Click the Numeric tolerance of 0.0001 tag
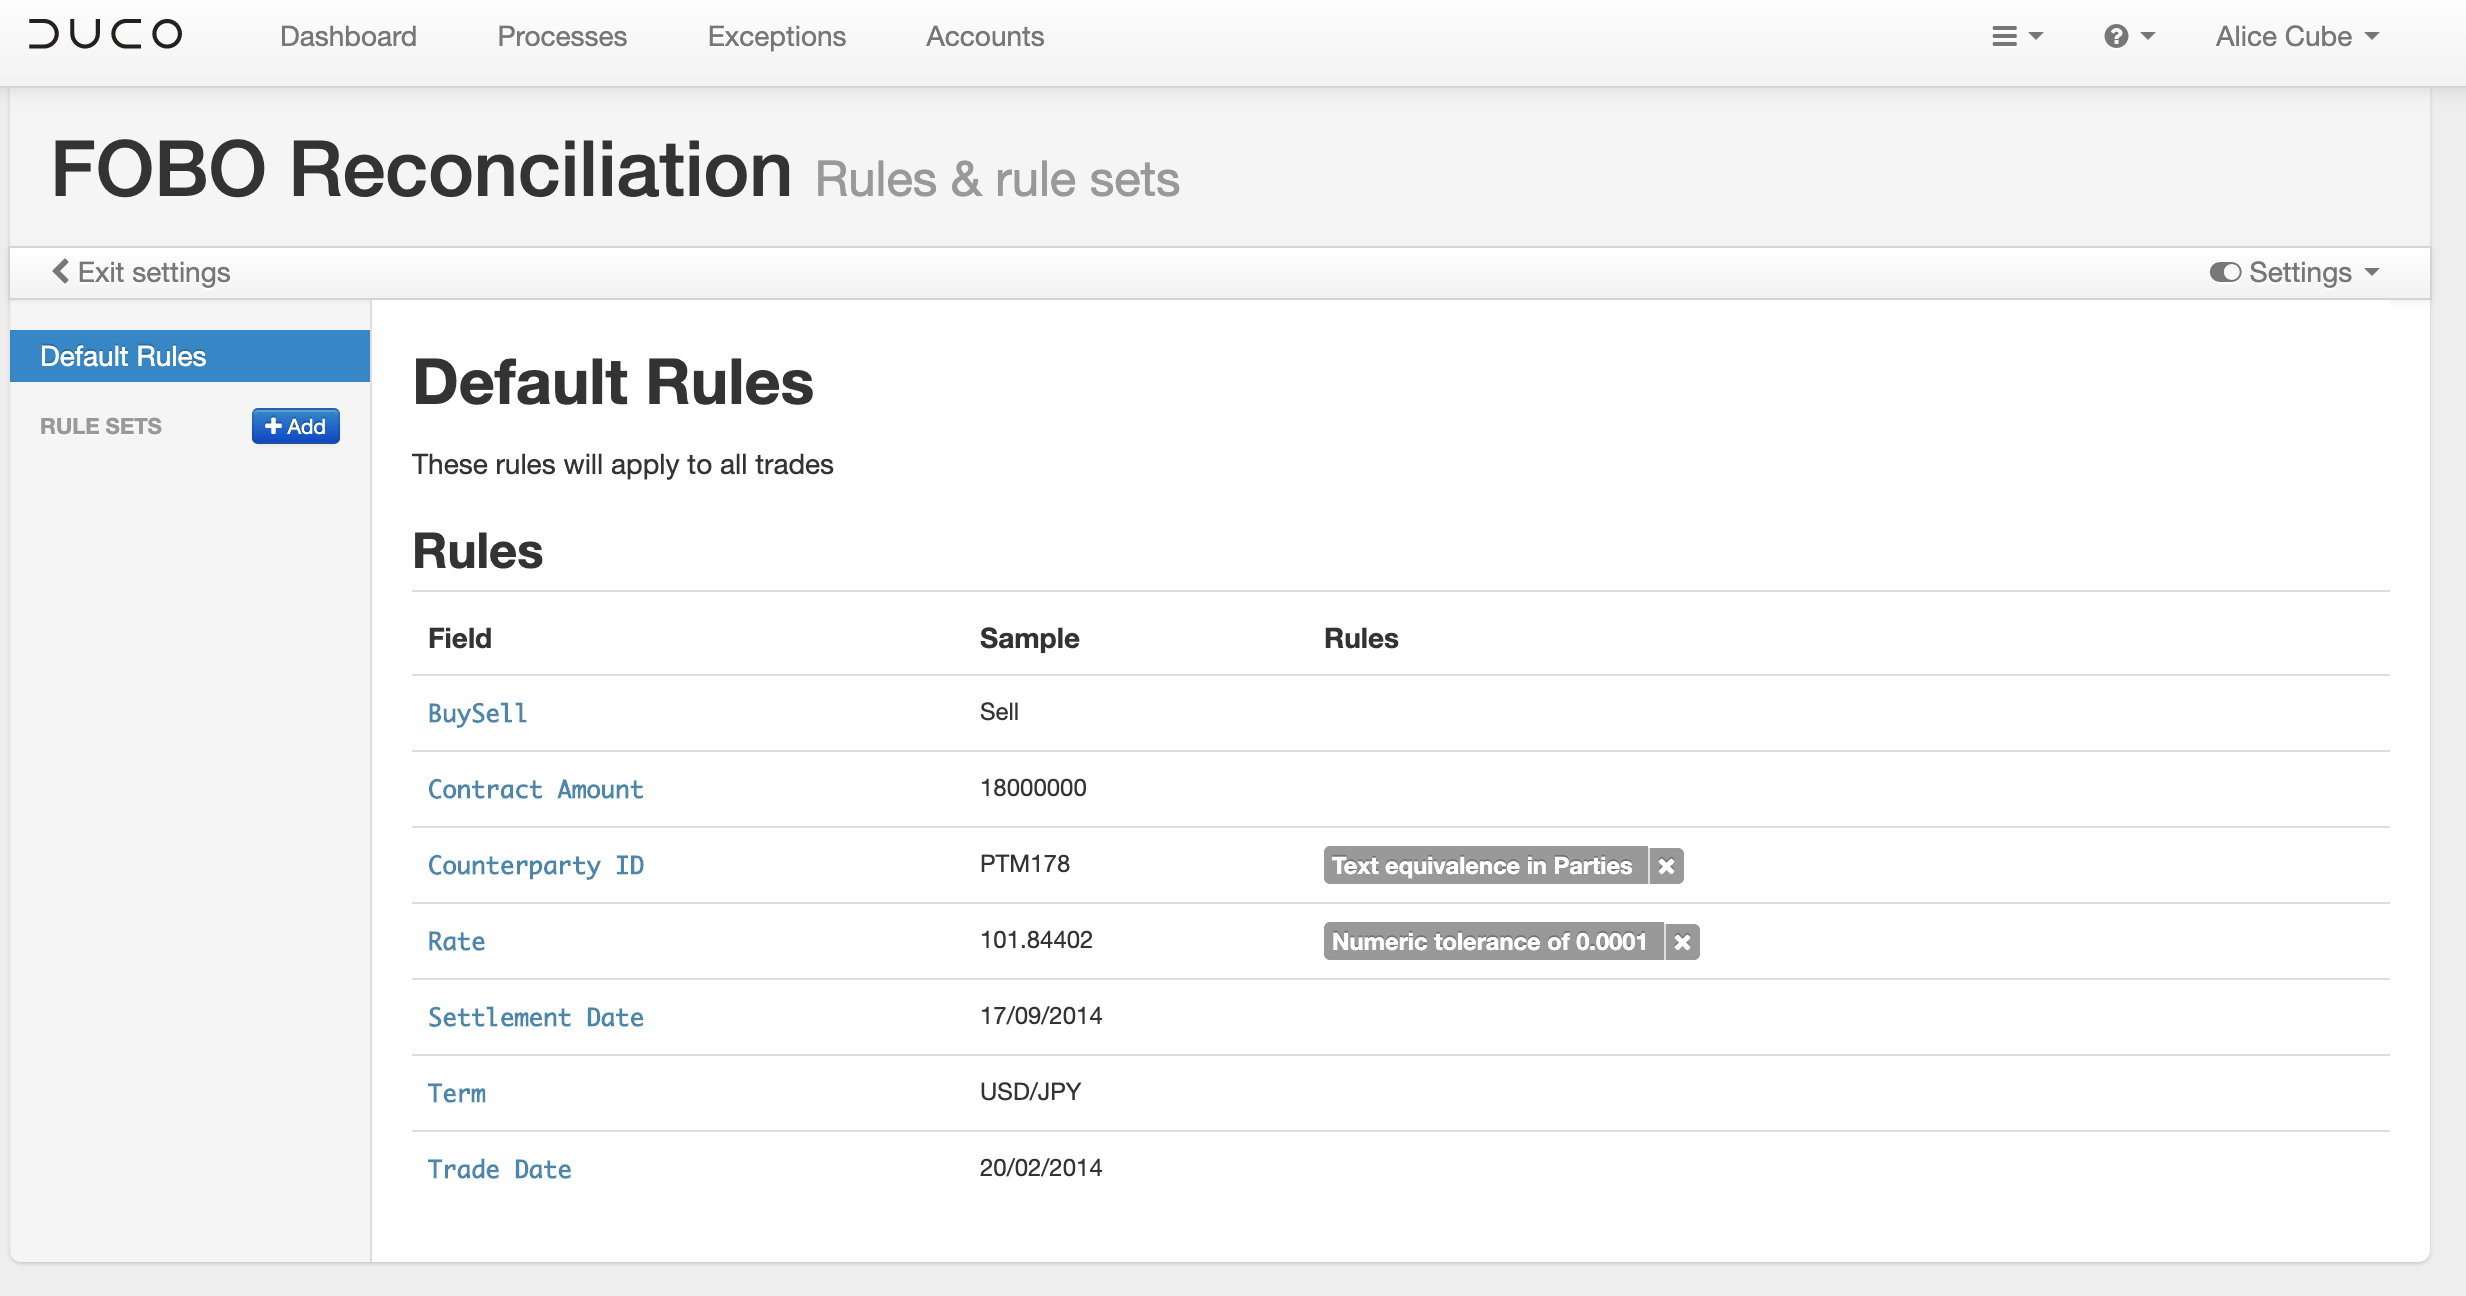2466x1296 pixels. (1493, 942)
